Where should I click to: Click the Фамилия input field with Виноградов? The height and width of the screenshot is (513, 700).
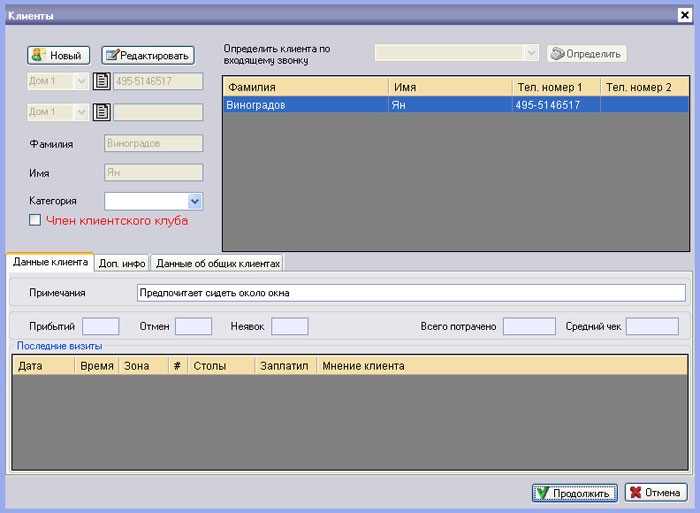click(x=154, y=143)
